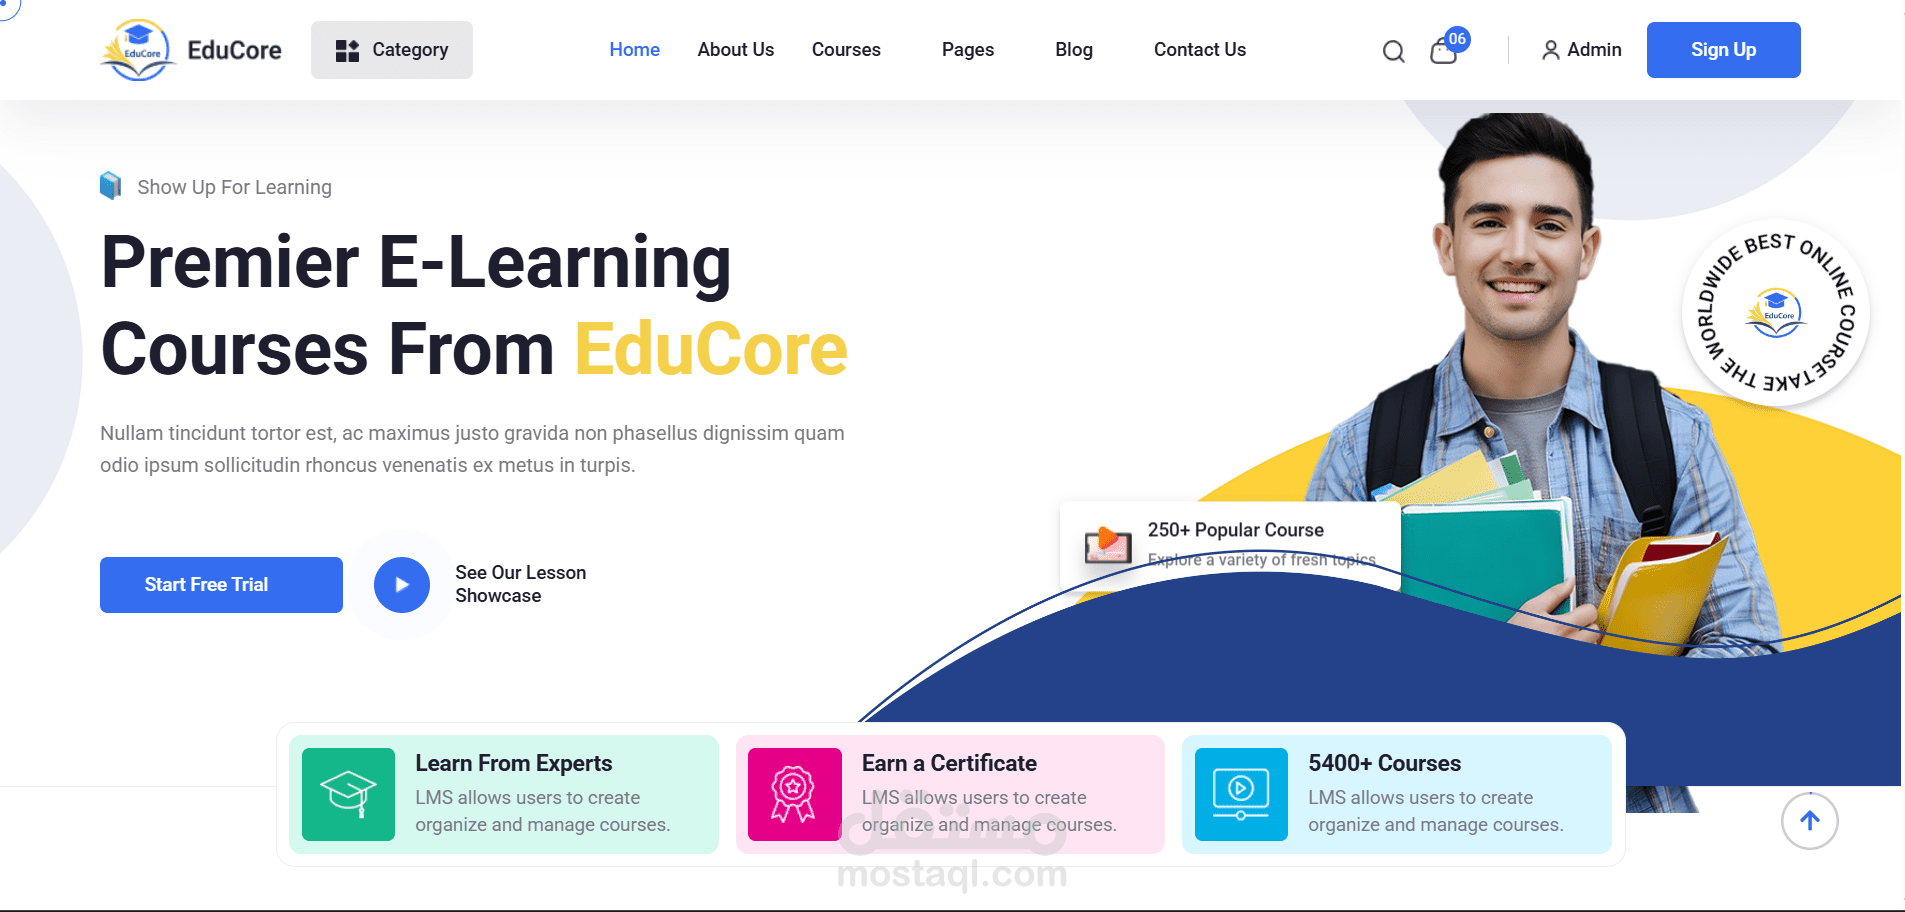This screenshot has width=1905, height=912.
Task: Click the Category grid icon
Action: [x=347, y=50]
